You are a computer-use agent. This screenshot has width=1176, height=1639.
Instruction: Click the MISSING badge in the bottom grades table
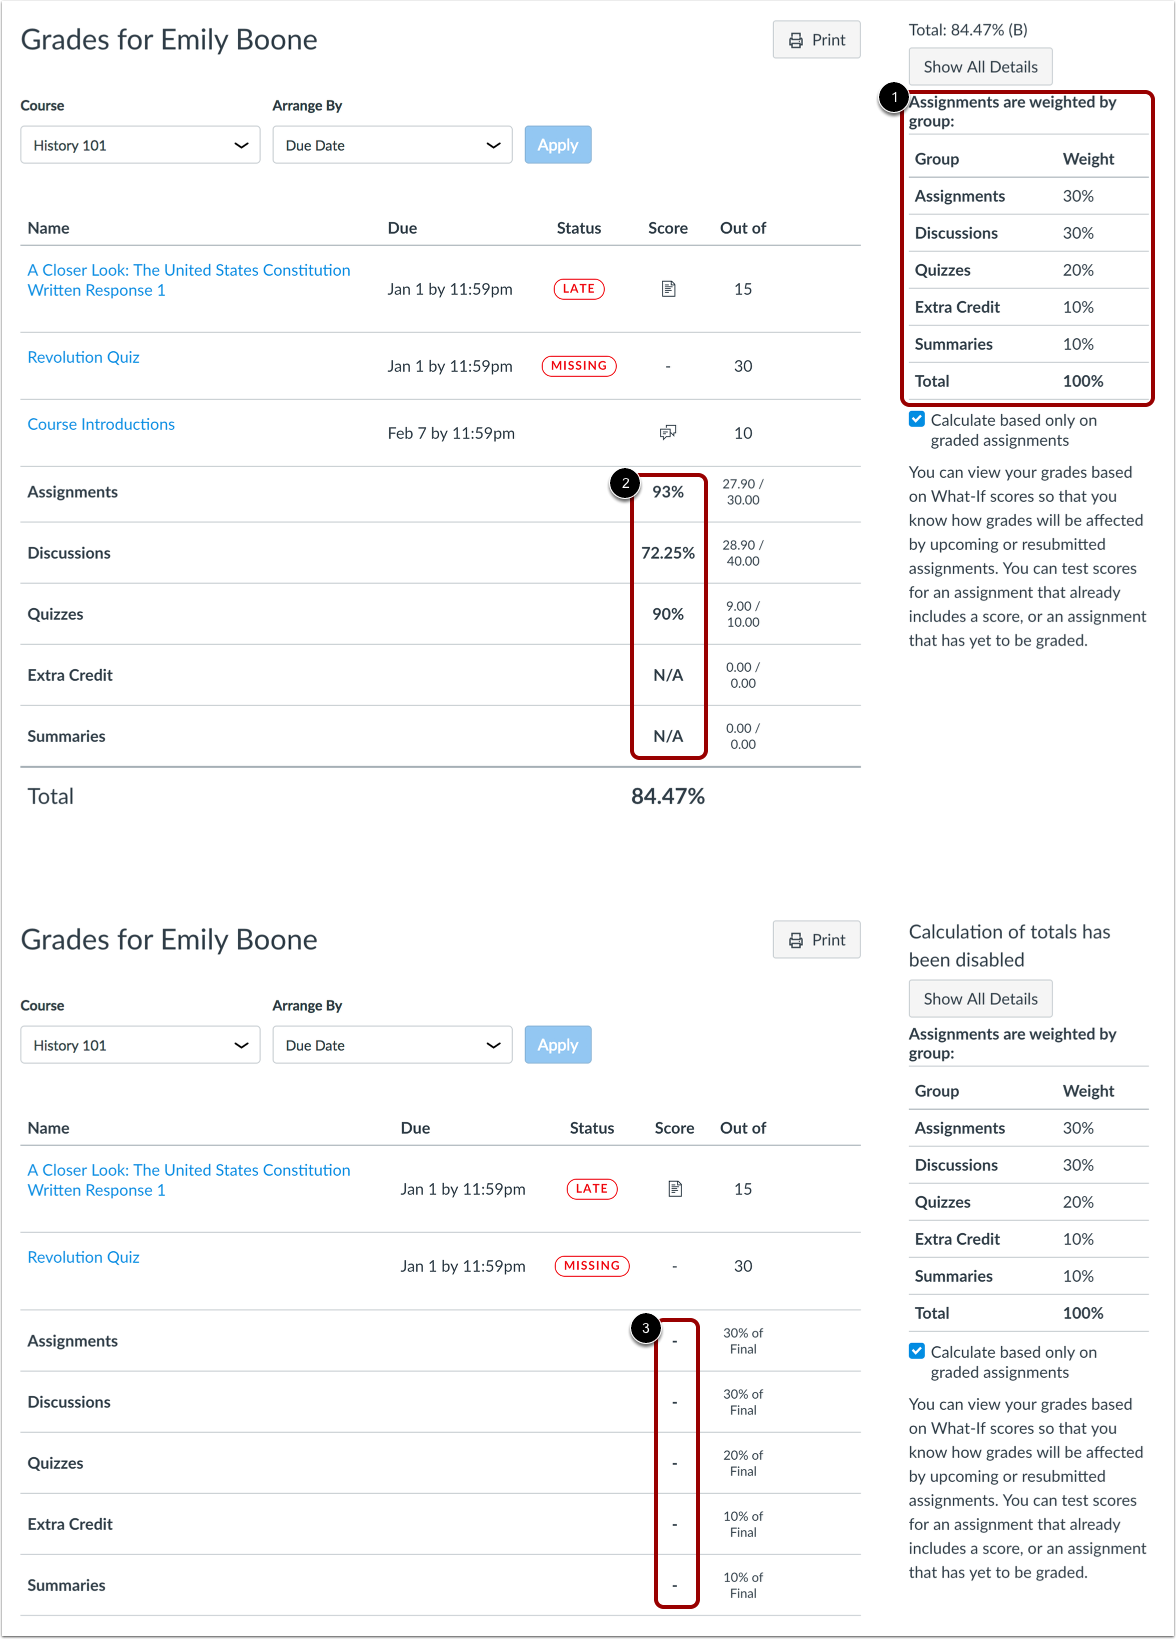(x=592, y=1266)
